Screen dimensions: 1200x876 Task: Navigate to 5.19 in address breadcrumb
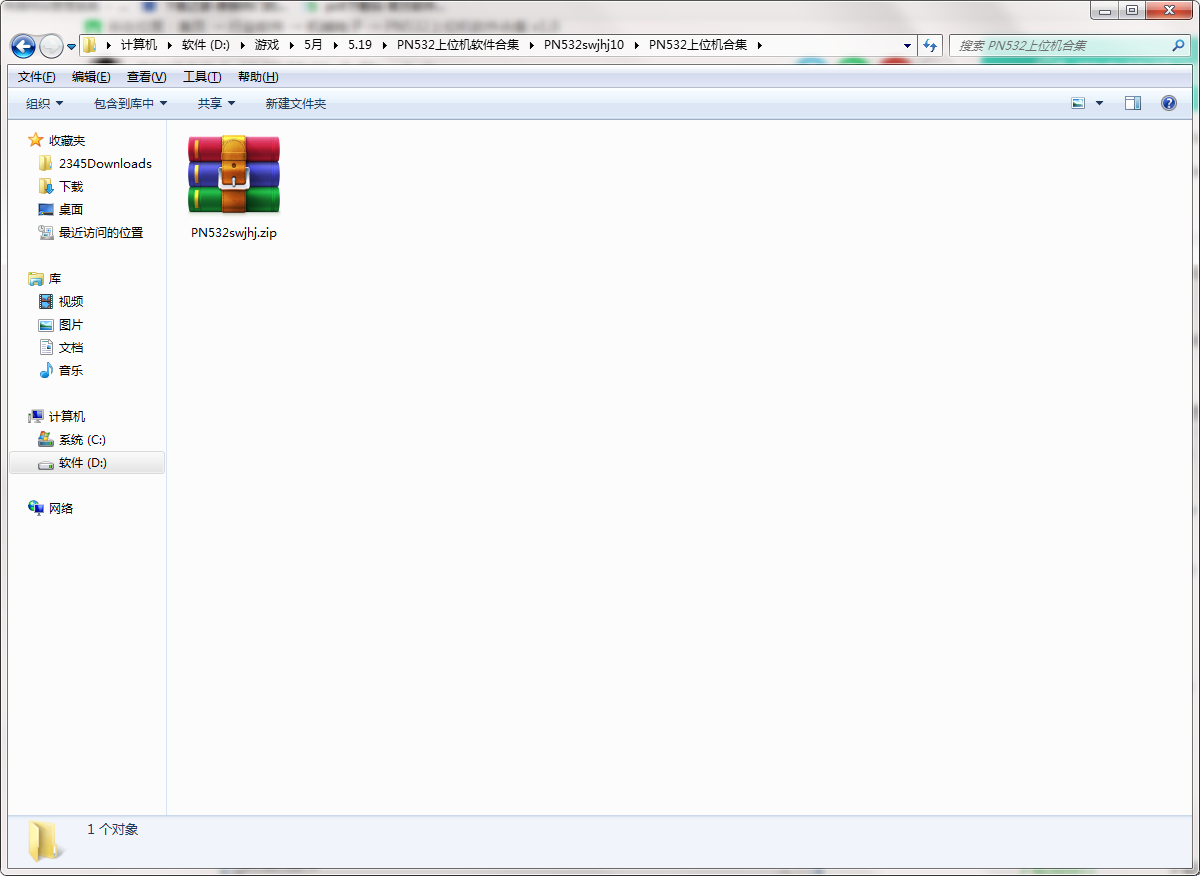tap(360, 45)
